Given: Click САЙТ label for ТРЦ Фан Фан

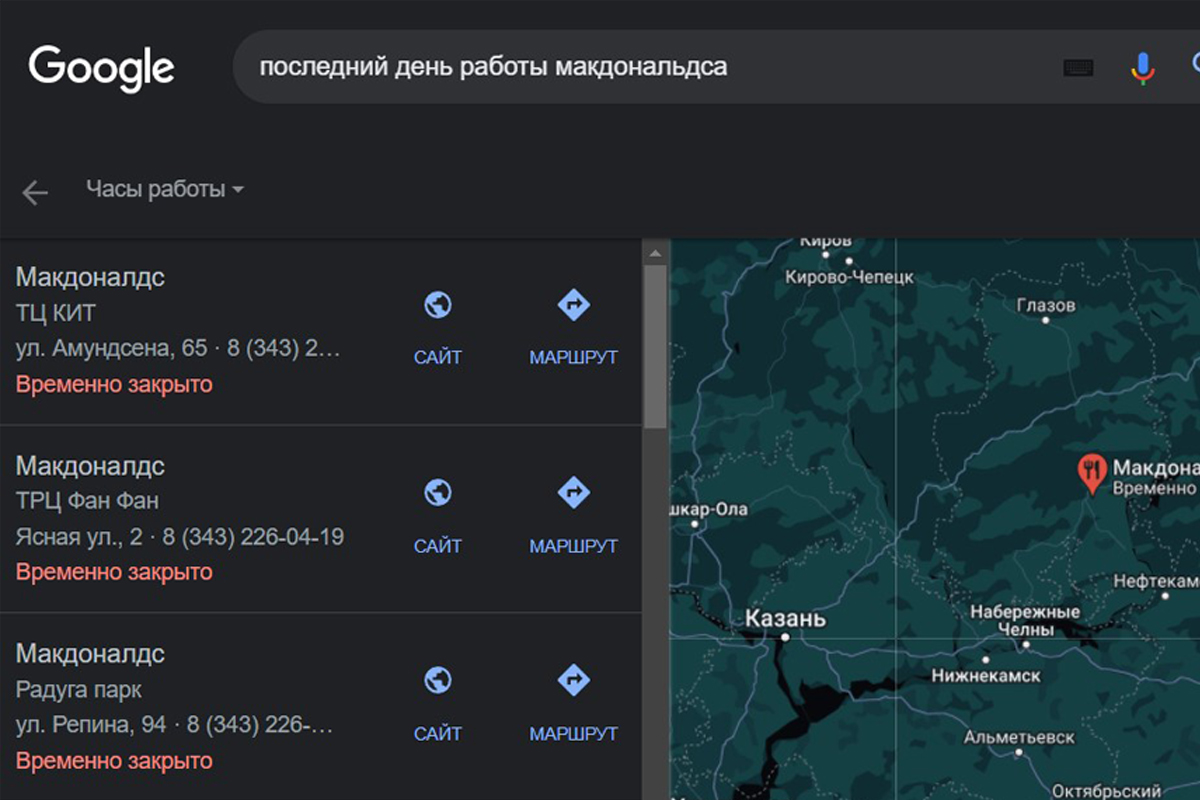Looking at the screenshot, I should pyautogui.click(x=438, y=546).
